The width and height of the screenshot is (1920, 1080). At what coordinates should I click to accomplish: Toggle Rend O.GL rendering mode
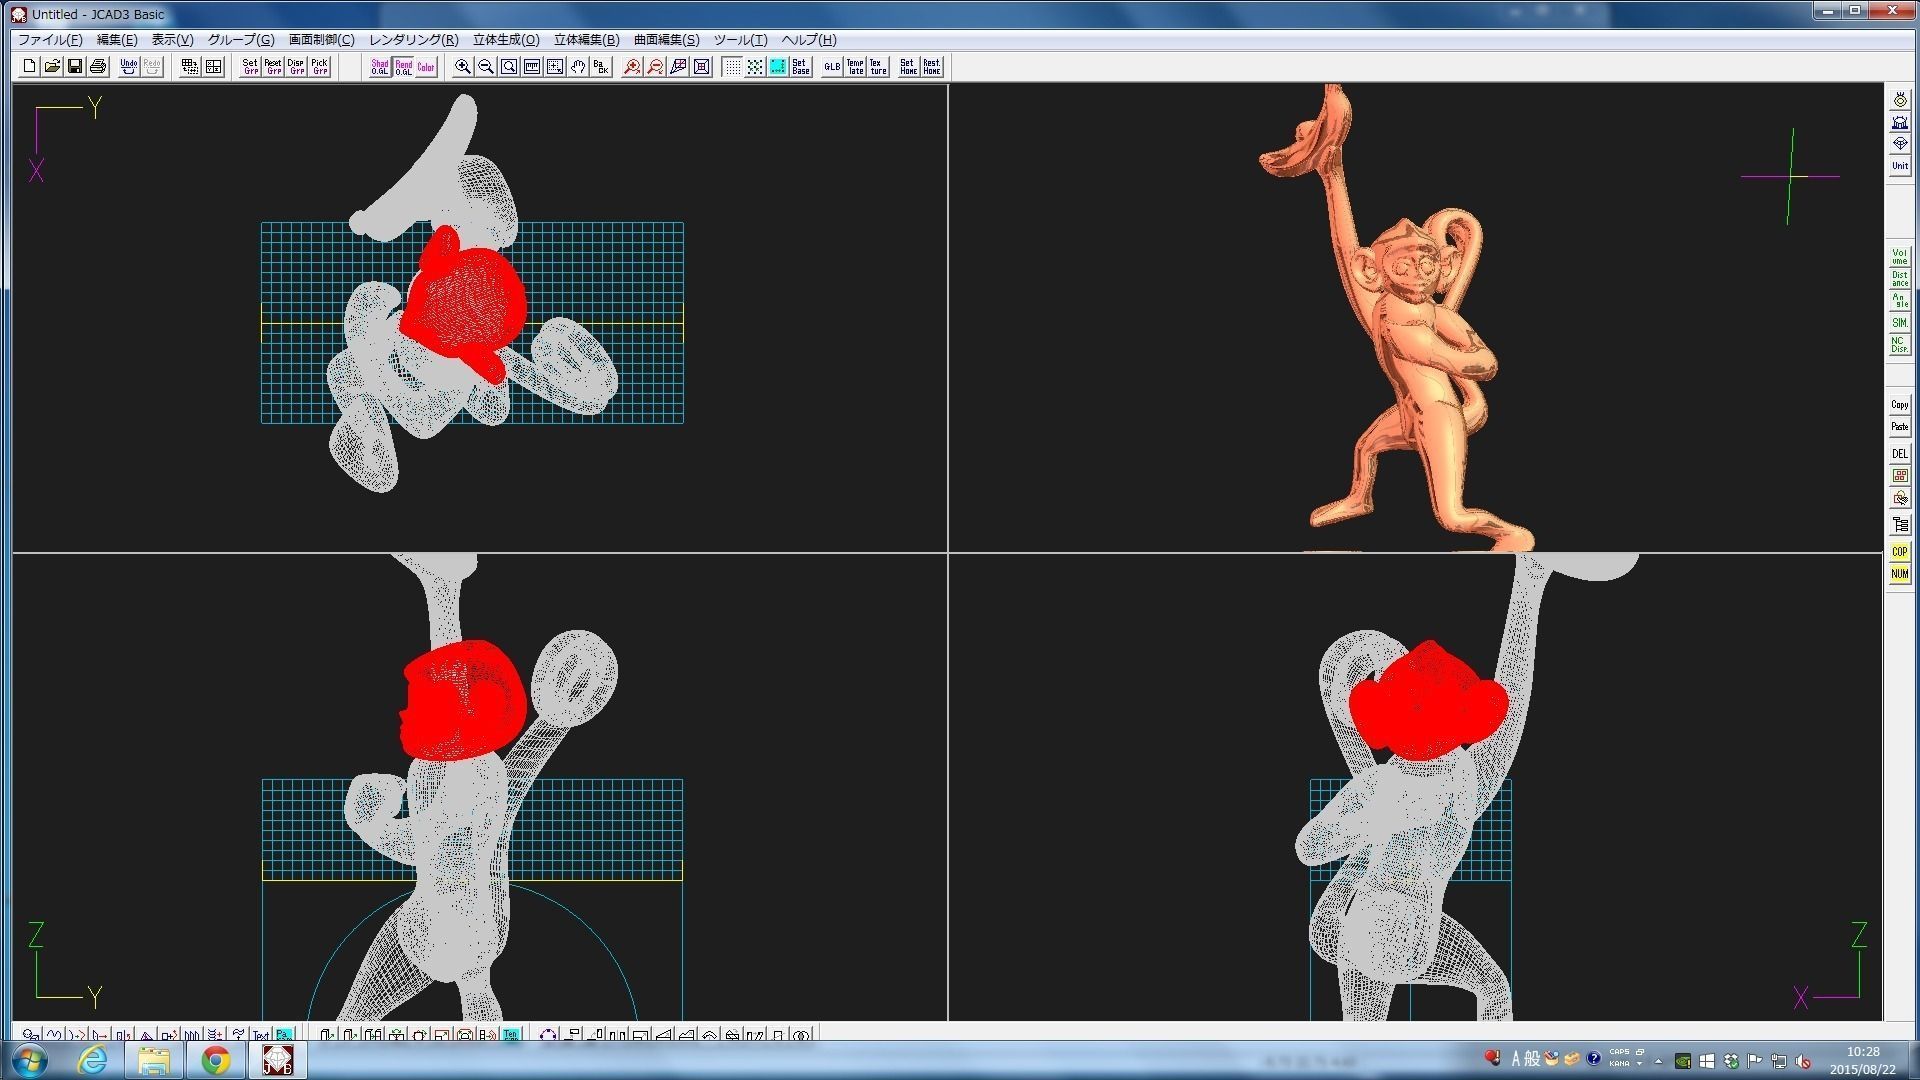point(403,67)
